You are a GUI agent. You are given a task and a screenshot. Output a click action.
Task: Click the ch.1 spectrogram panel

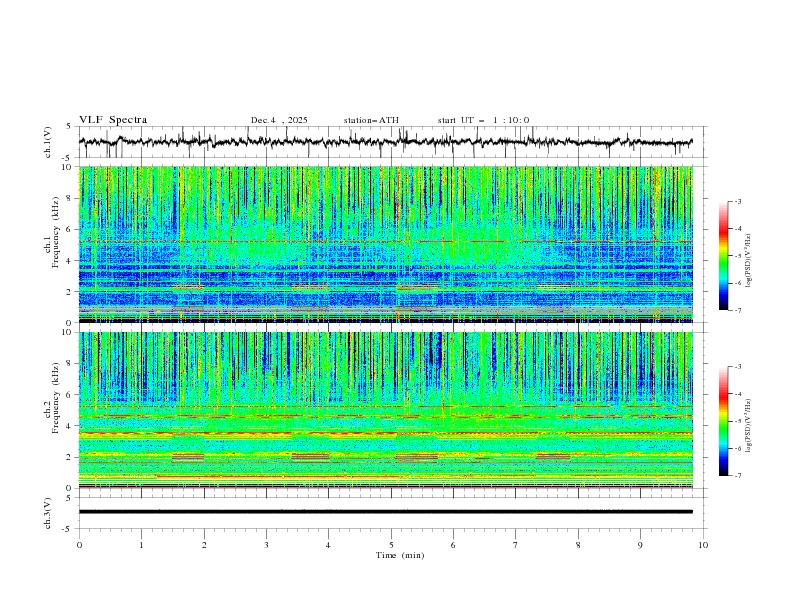386,244
